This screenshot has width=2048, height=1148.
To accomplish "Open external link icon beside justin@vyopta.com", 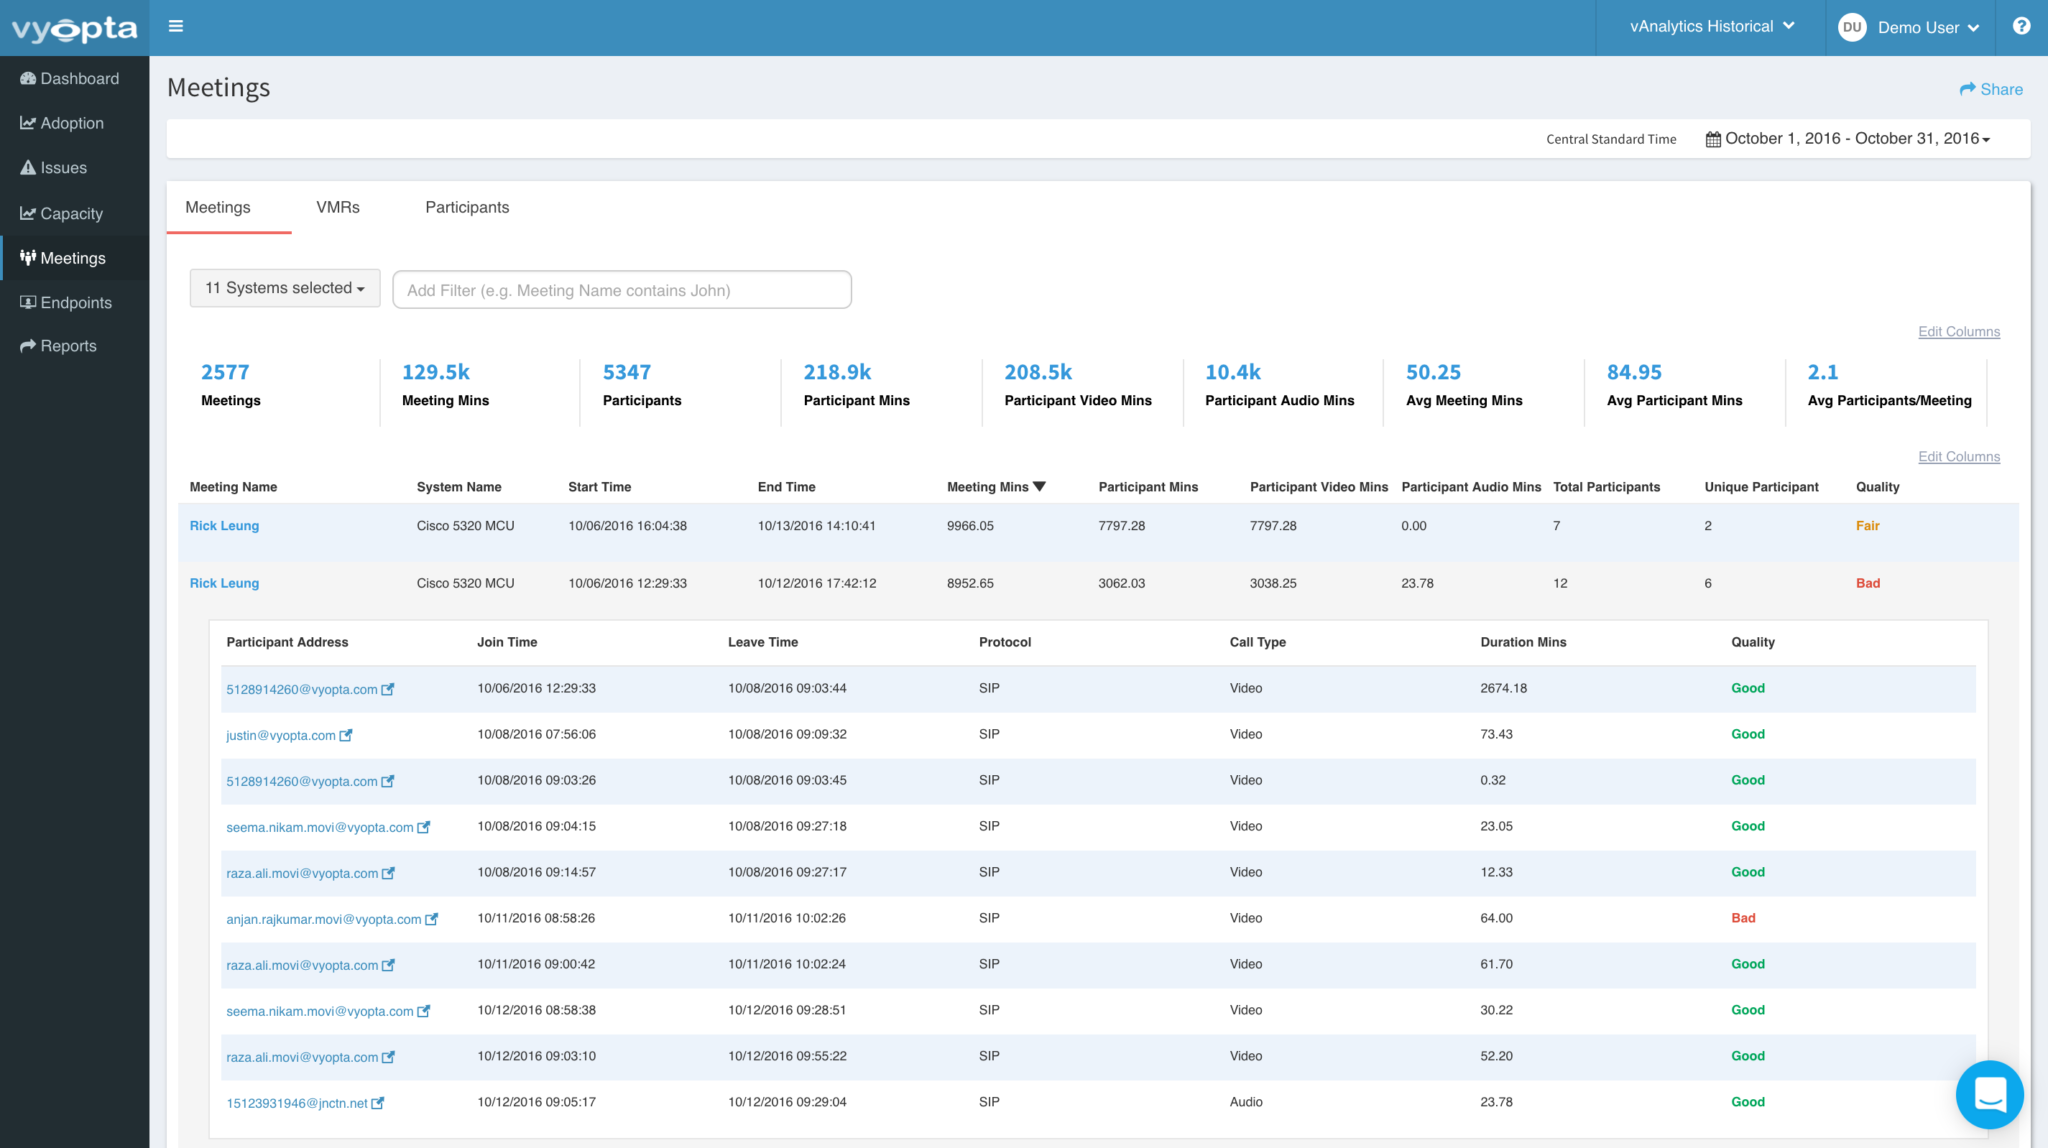I will [x=346, y=735].
